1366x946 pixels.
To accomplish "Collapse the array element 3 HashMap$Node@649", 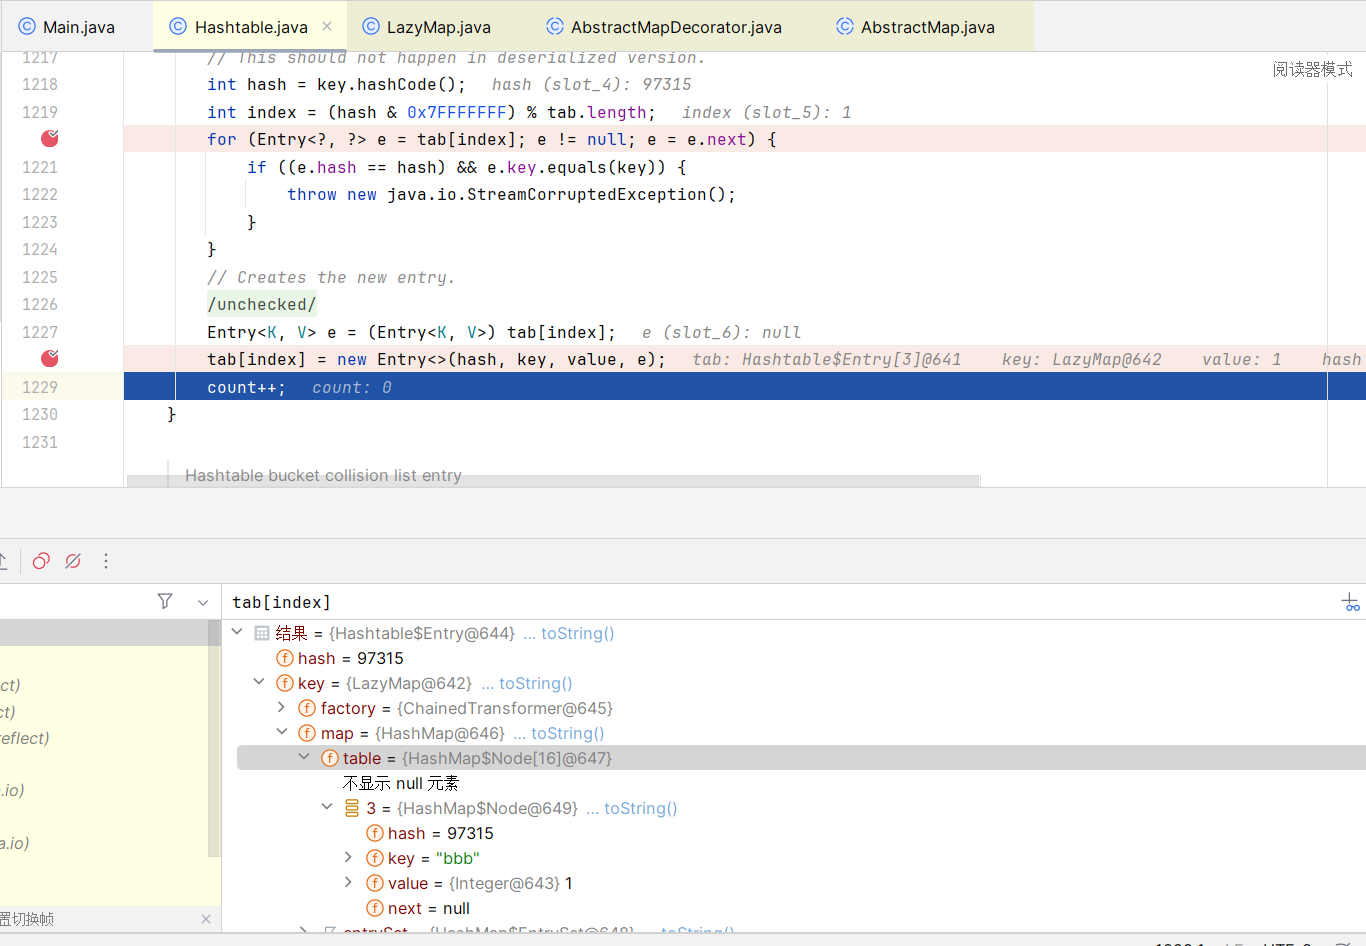I will 327,807.
